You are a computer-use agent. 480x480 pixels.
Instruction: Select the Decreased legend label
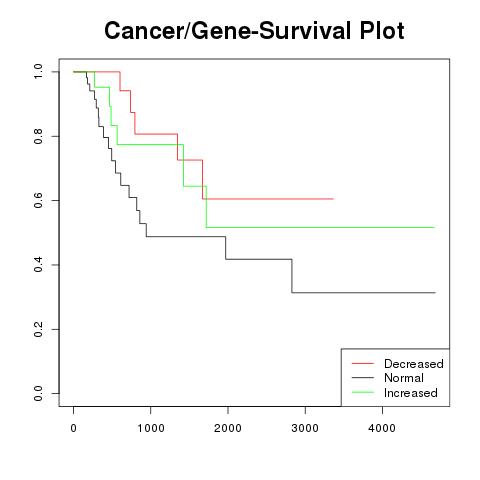[414, 364]
